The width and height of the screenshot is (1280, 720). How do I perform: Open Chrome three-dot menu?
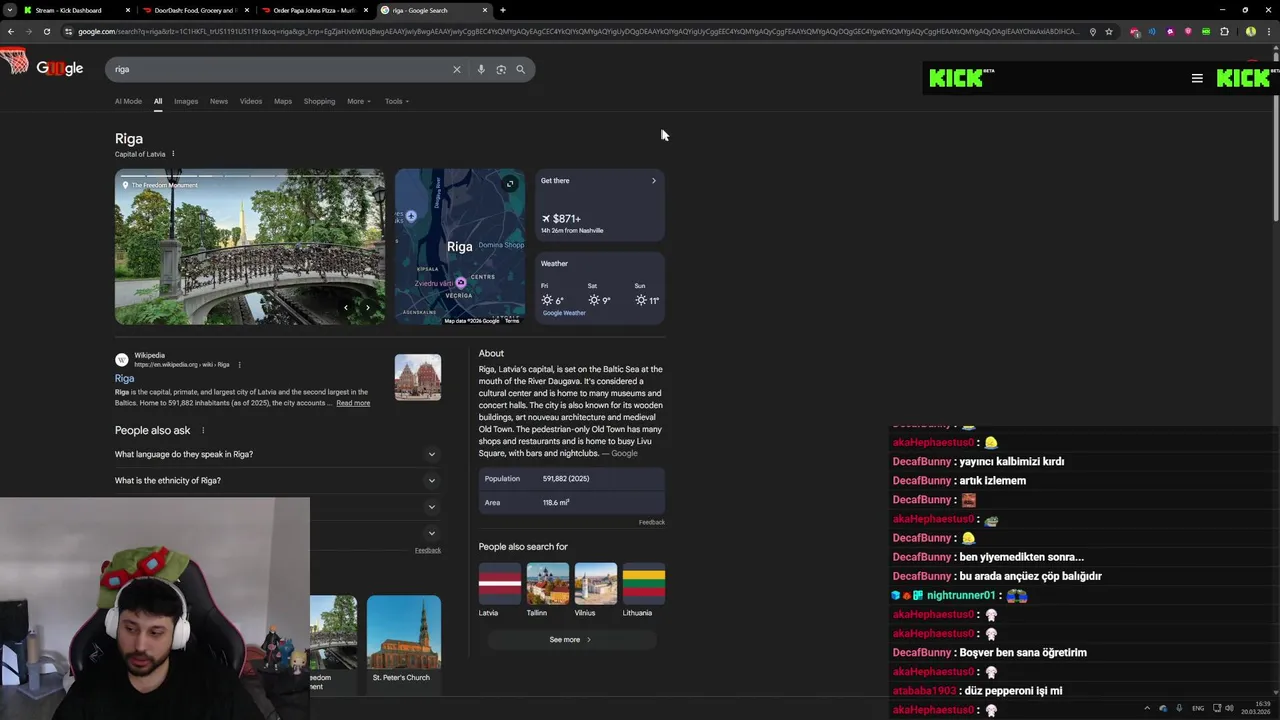point(1268,31)
